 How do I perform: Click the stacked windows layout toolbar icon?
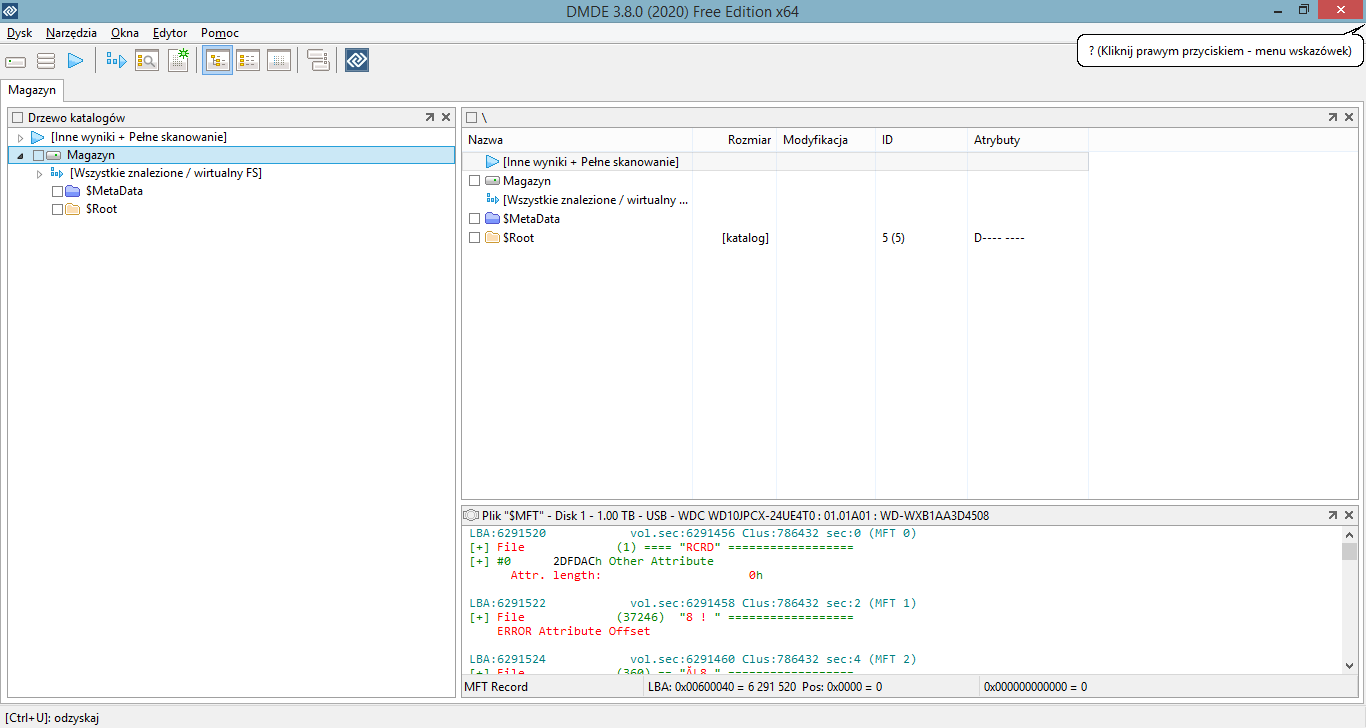point(318,61)
